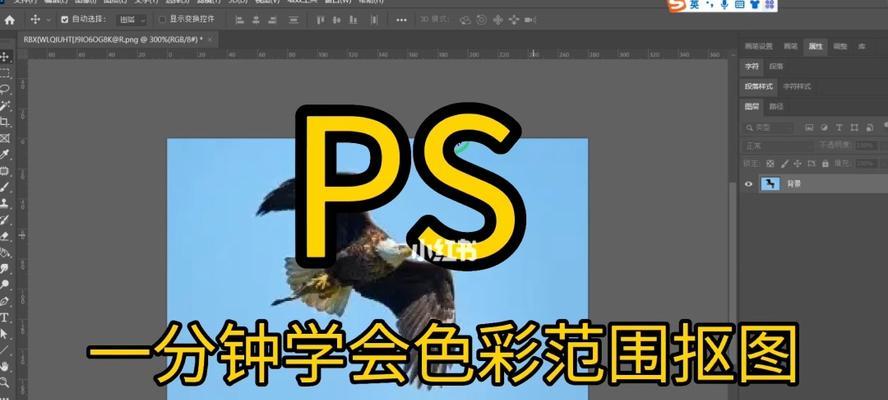
Task: Select the Type tool
Action: pos(5,317)
